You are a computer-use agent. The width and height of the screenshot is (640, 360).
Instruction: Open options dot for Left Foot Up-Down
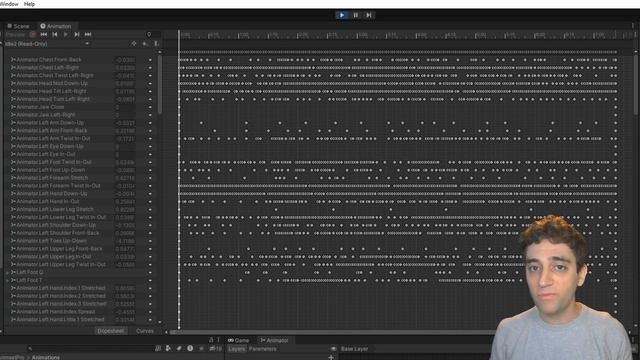[150, 170]
